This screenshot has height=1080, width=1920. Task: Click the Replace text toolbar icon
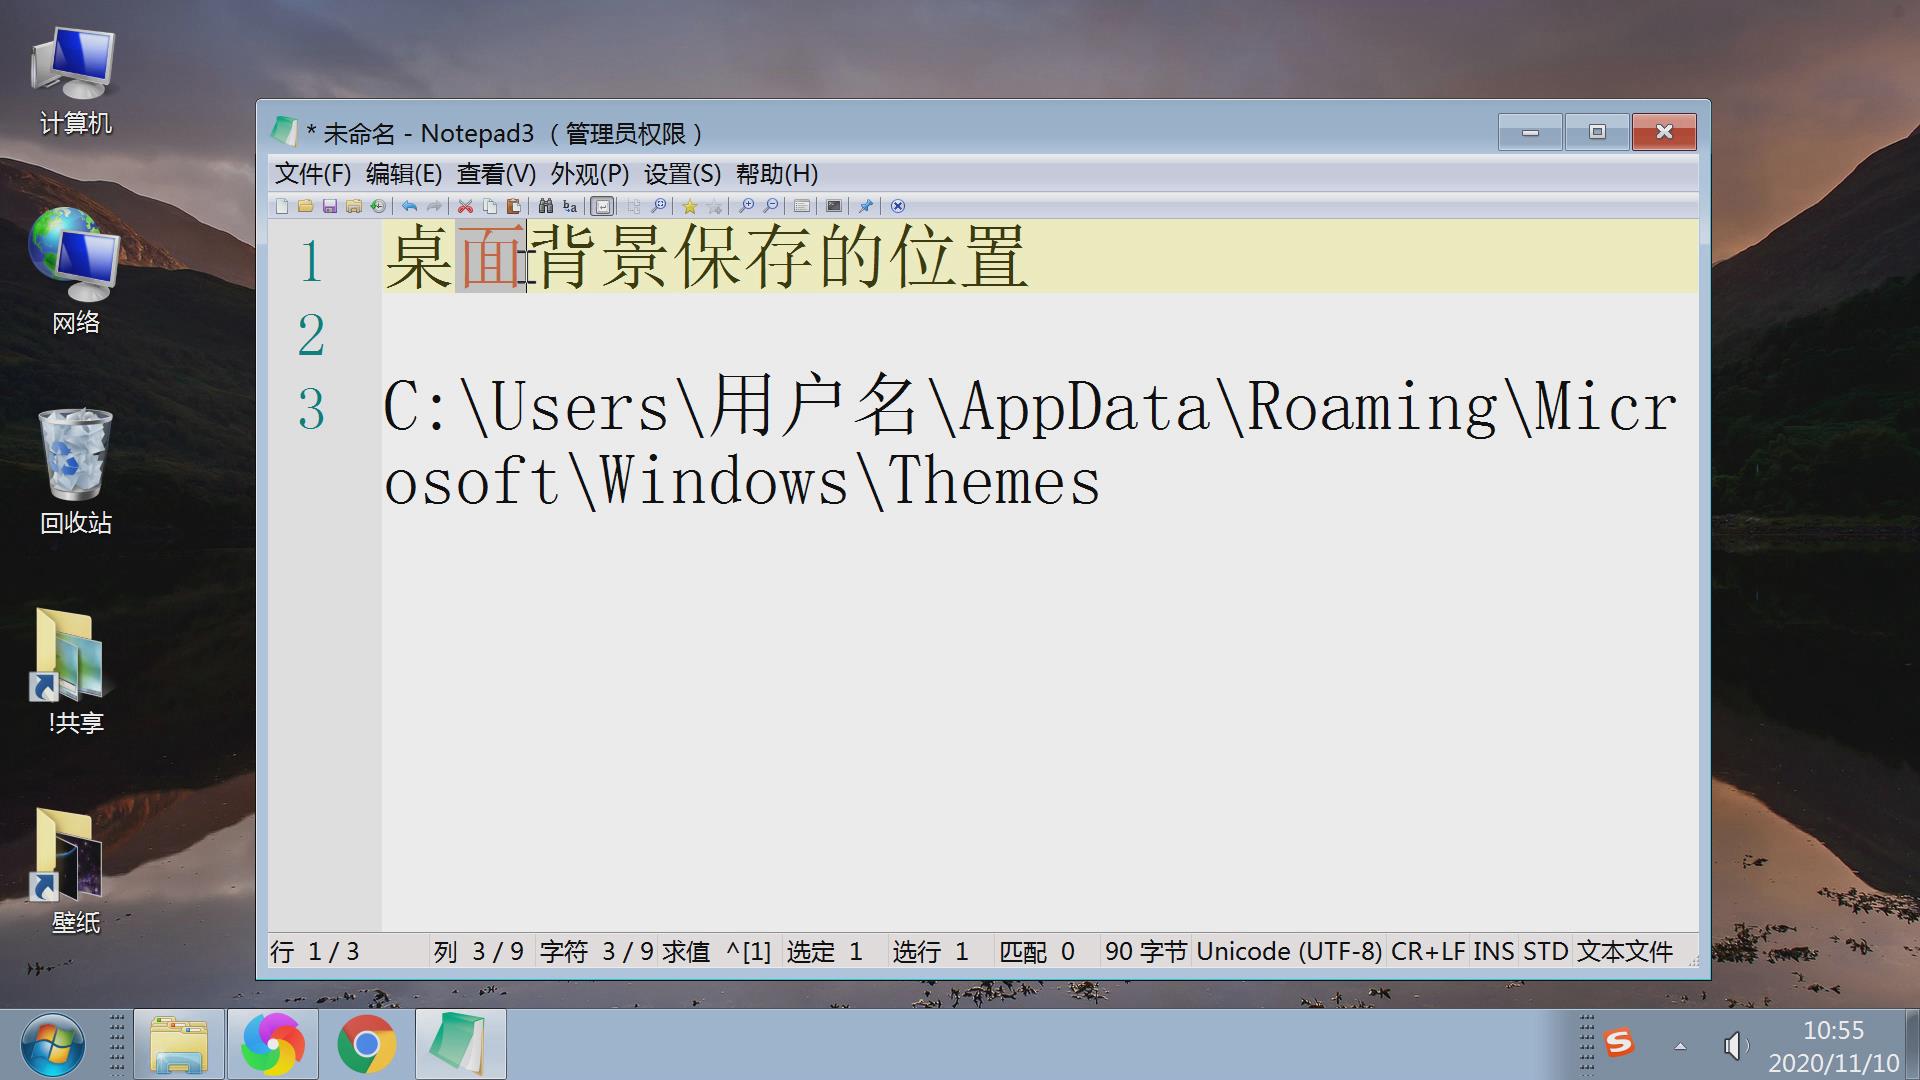pyautogui.click(x=570, y=206)
